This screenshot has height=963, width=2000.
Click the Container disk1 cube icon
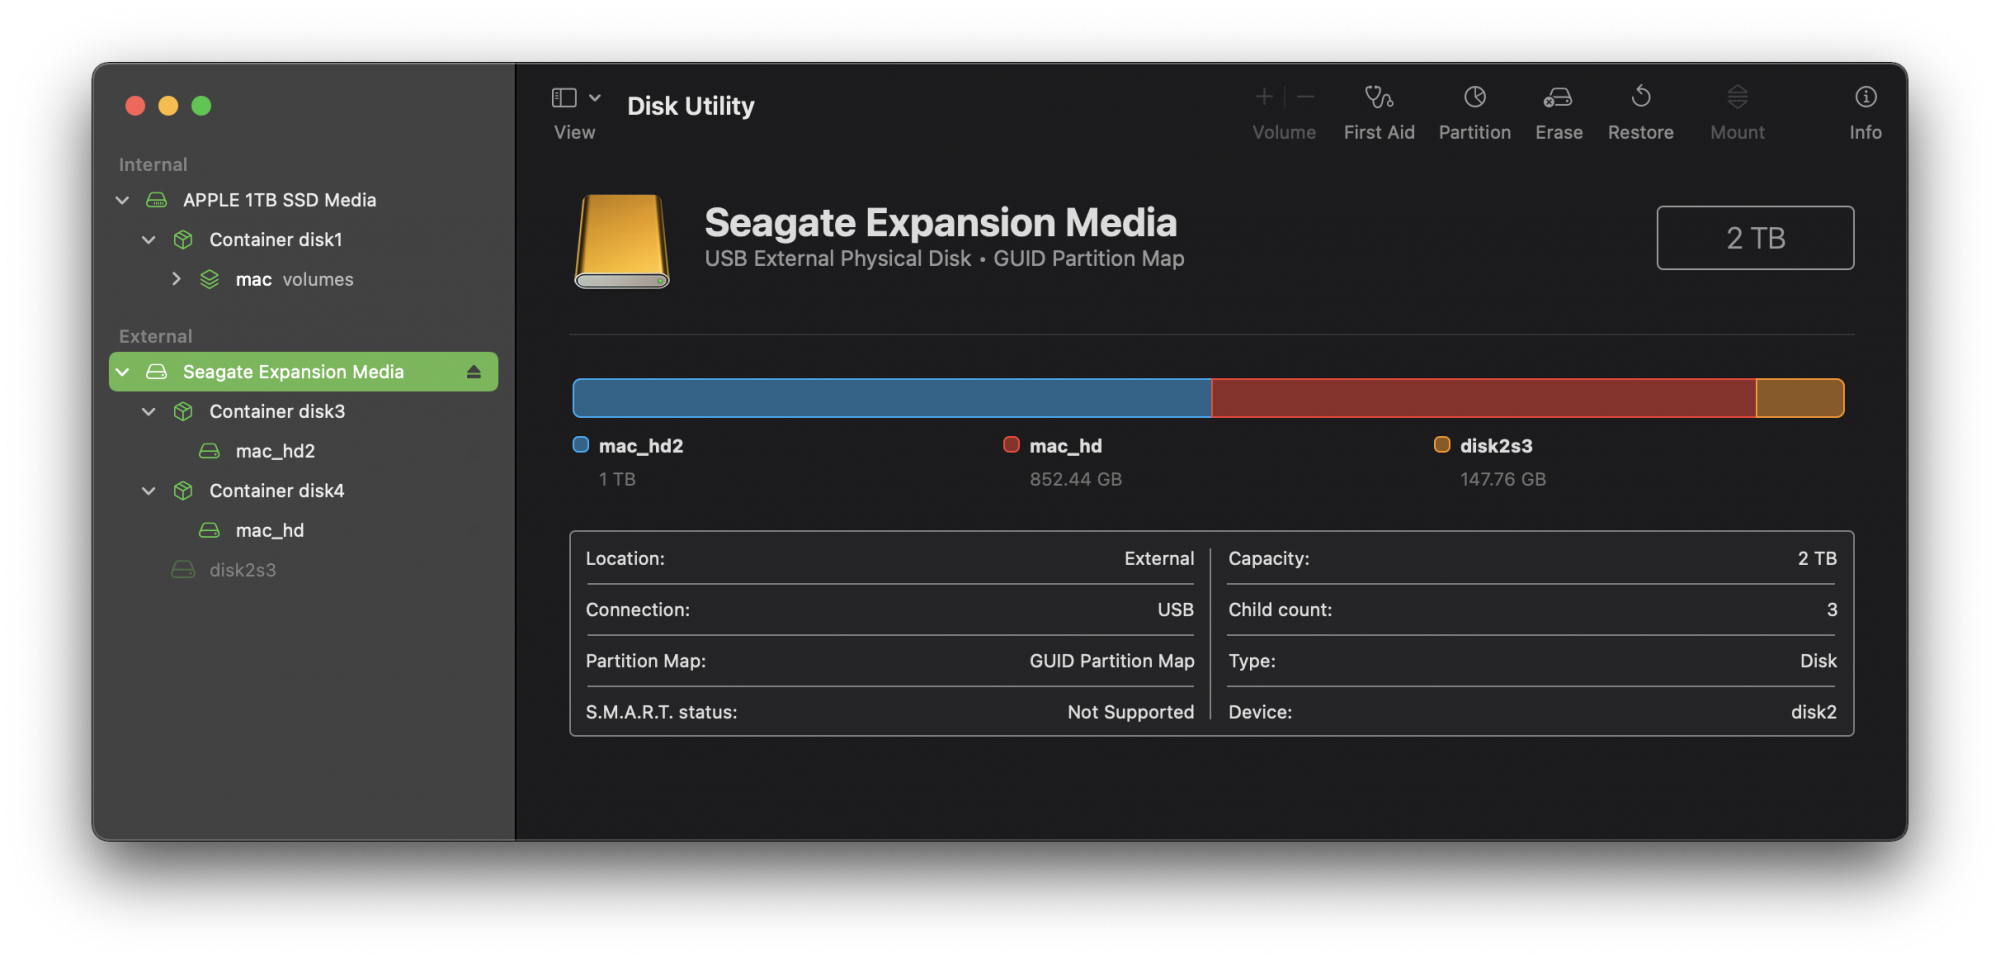click(183, 240)
